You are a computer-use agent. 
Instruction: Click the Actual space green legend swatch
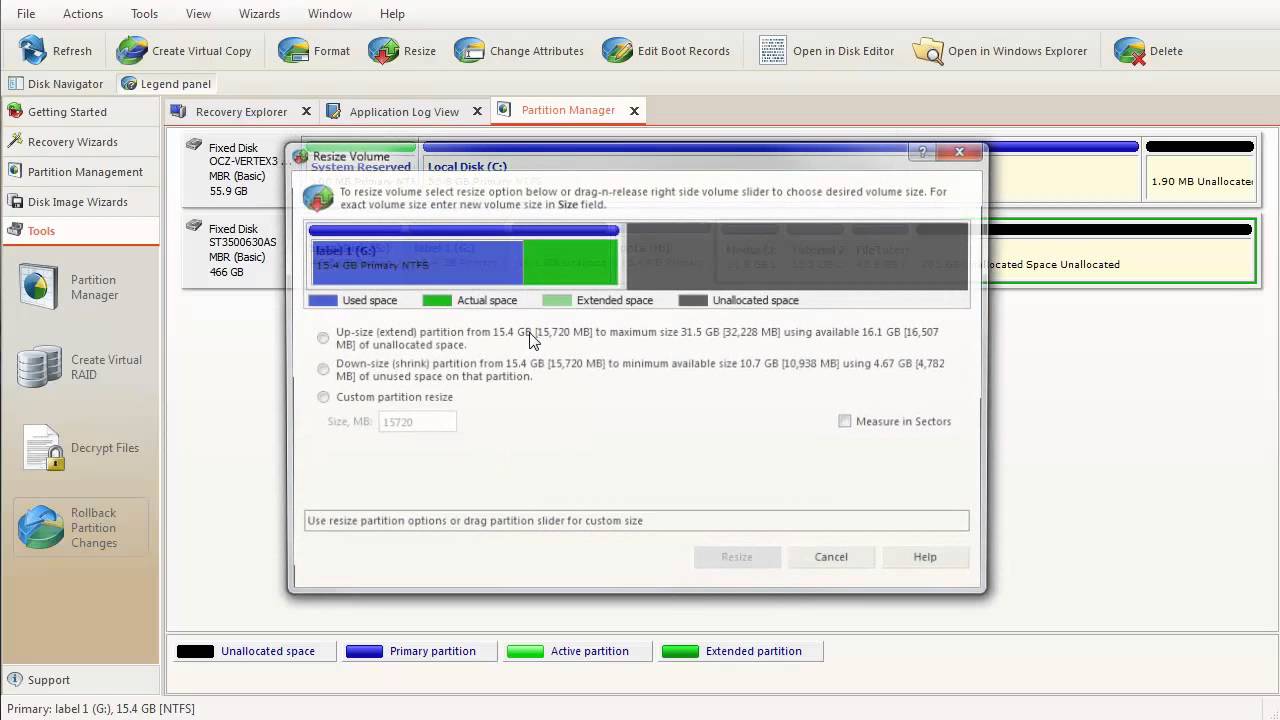[437, 300]
